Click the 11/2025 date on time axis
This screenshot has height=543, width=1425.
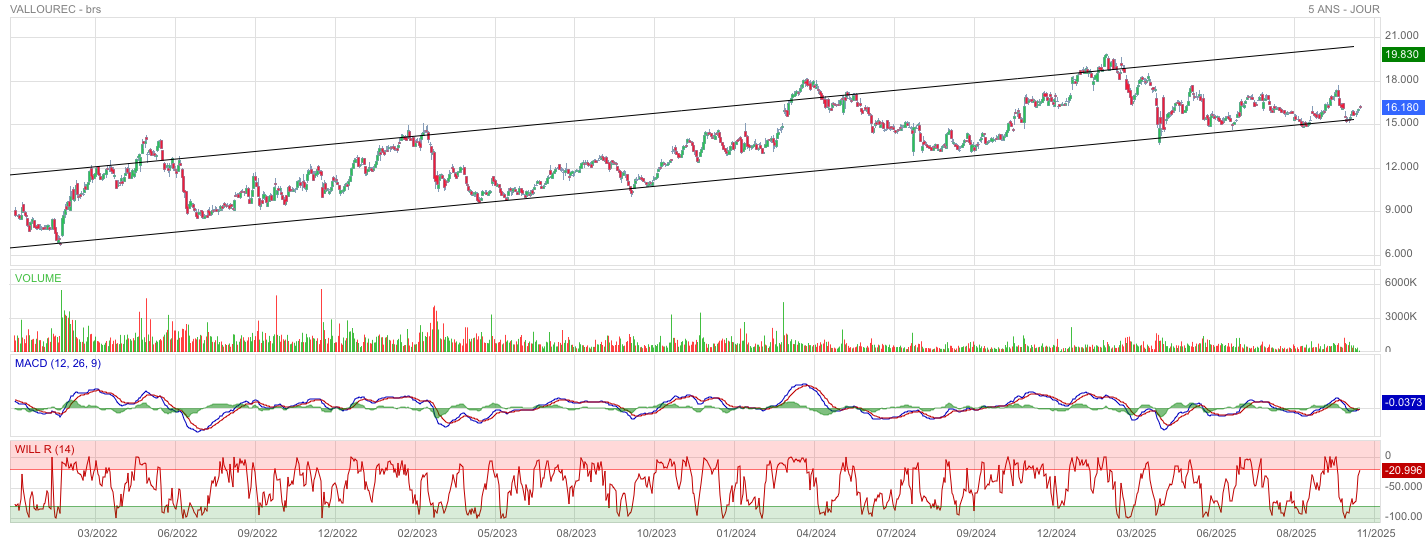[x=1375, y=533]
